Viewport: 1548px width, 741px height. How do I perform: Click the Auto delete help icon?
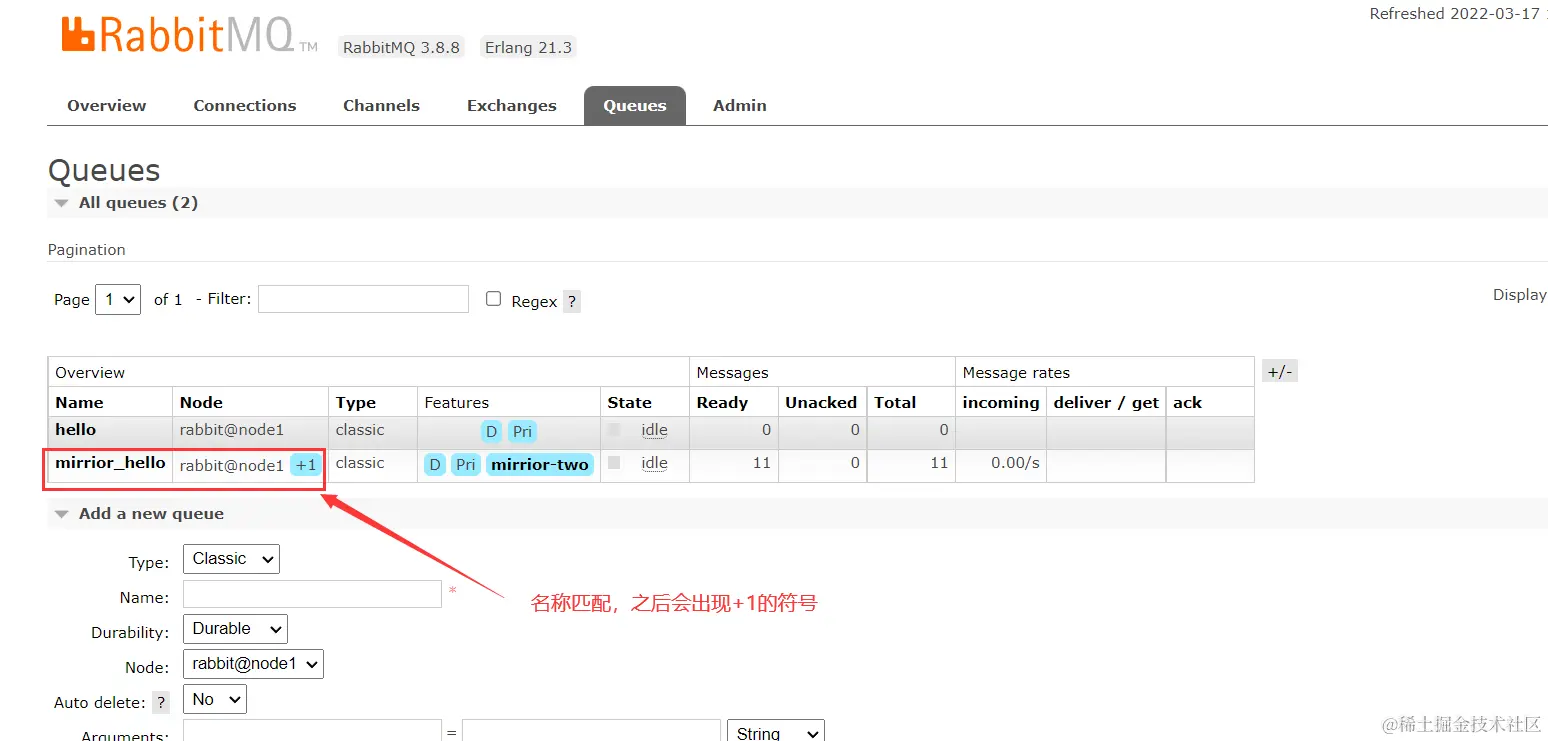click(x=160, y=703)
